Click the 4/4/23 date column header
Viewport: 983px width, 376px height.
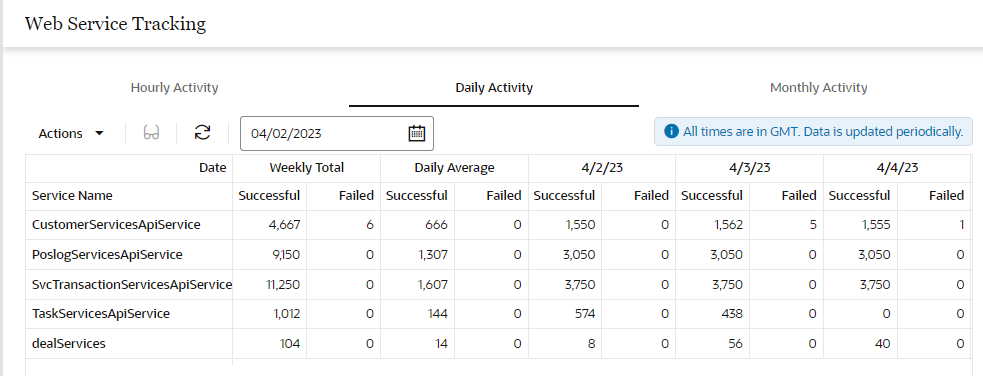(x=897, y=167)
